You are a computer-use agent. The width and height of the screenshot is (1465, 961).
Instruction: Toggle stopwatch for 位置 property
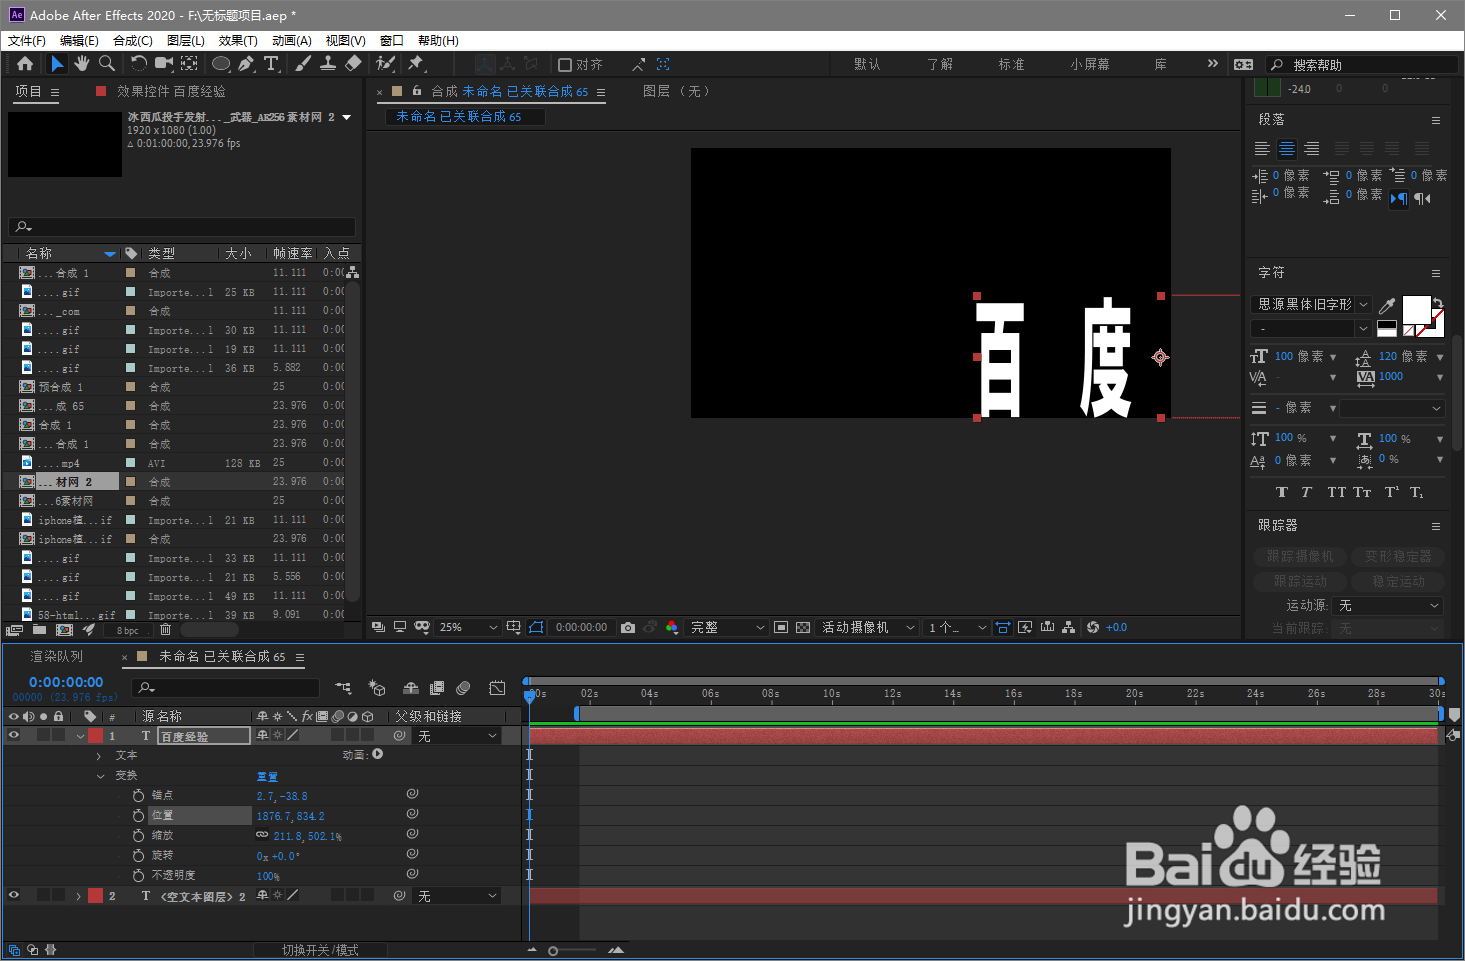pyautogui.click(x=138, y=815)
